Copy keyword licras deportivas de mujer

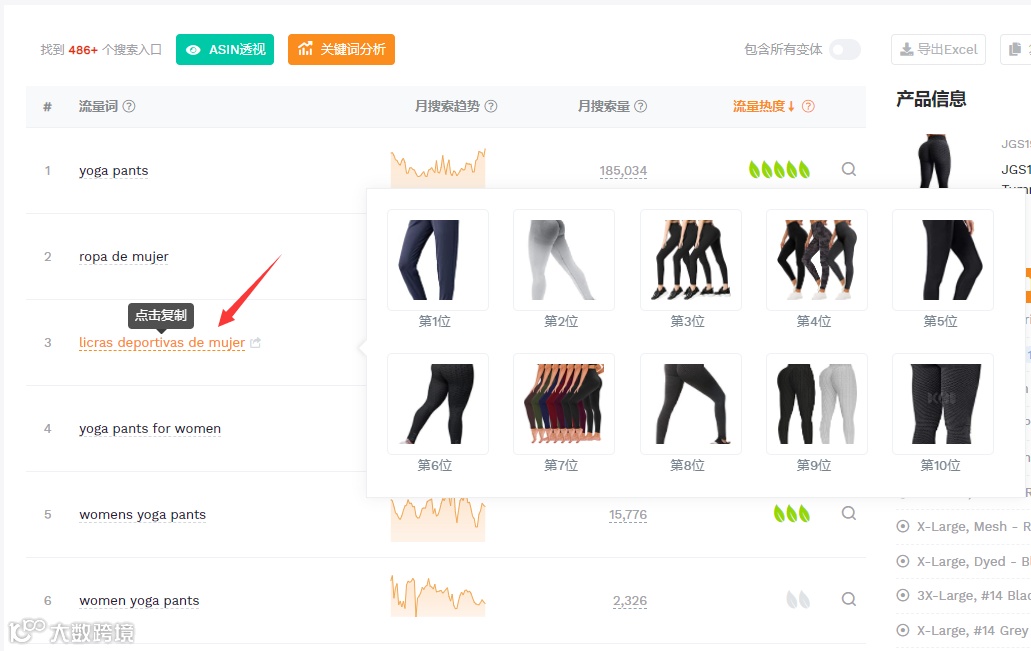point(162,343)
